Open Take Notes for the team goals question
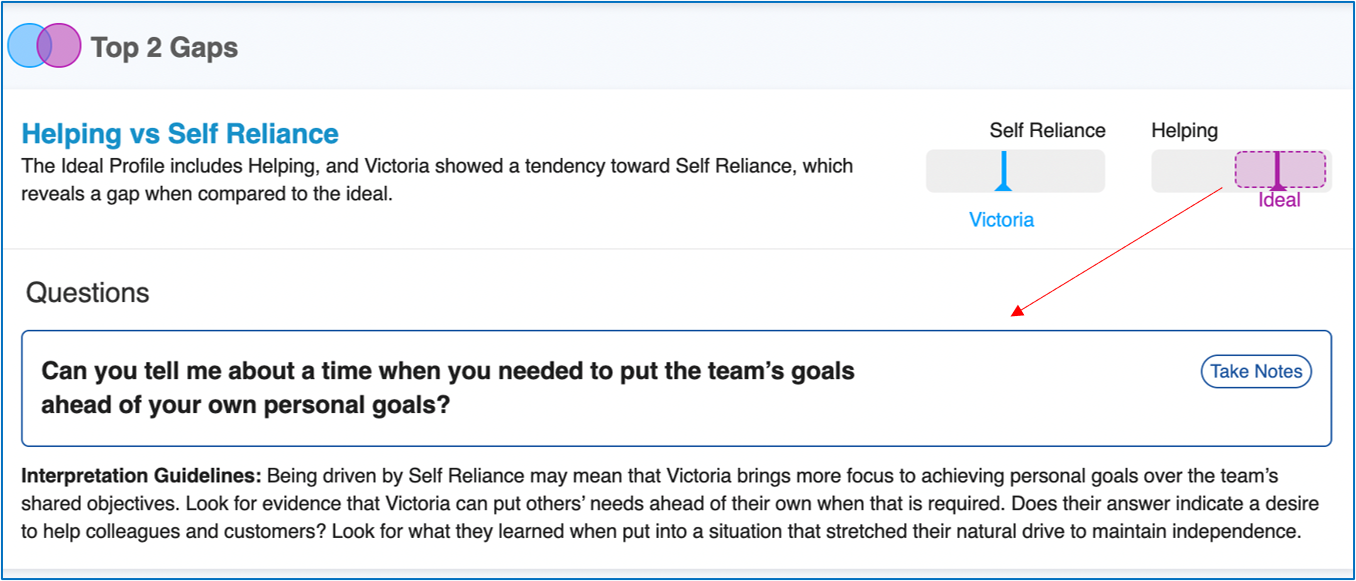The image size is (1356, 581). pos(1255,372)
